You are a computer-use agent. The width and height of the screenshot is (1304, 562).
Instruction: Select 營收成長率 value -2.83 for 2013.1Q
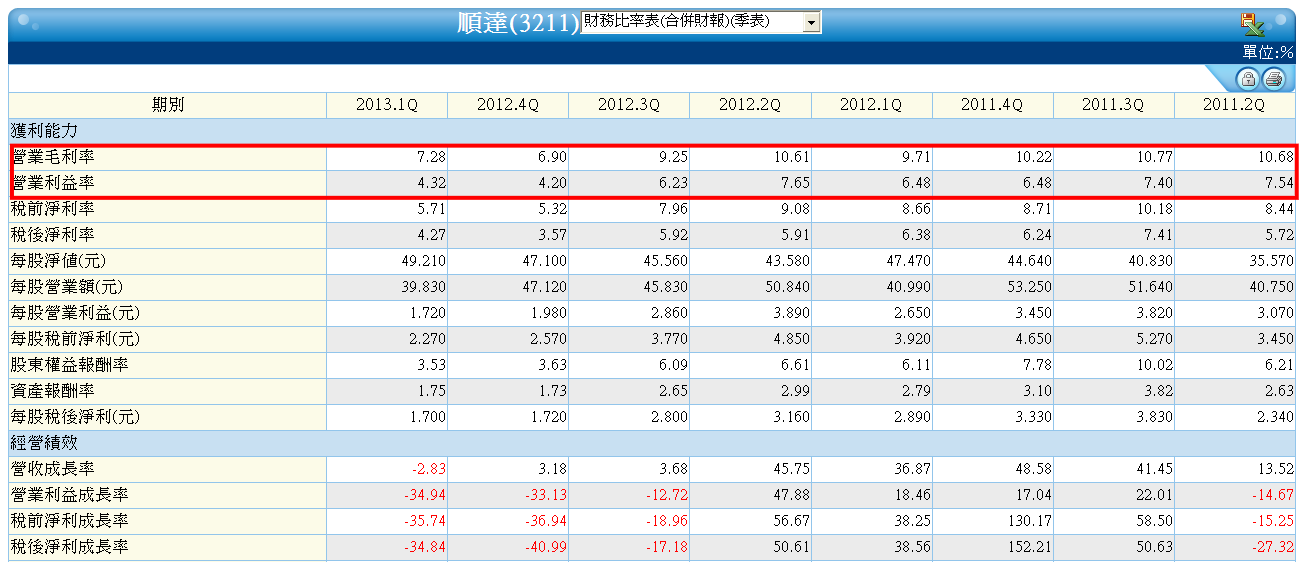[x=429, y=469]
